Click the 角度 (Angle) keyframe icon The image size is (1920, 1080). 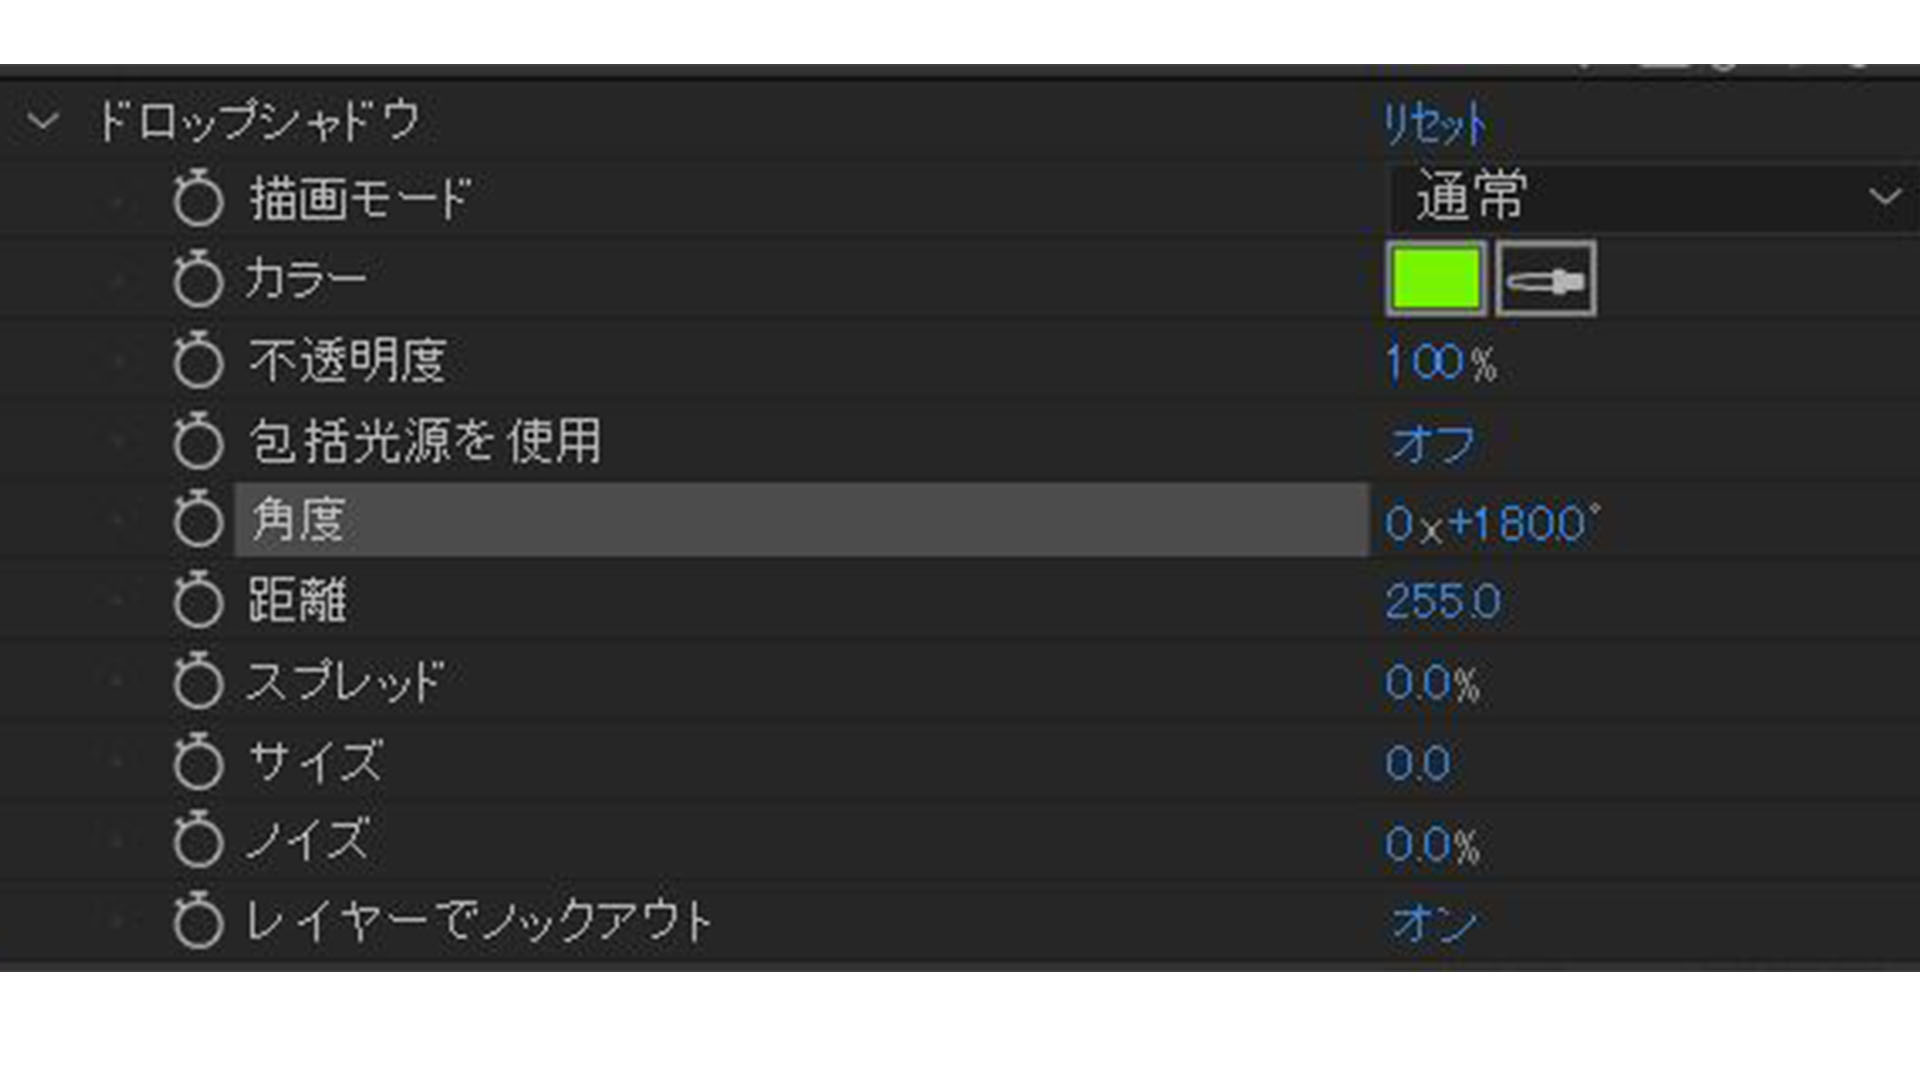(x=198, y=521)
